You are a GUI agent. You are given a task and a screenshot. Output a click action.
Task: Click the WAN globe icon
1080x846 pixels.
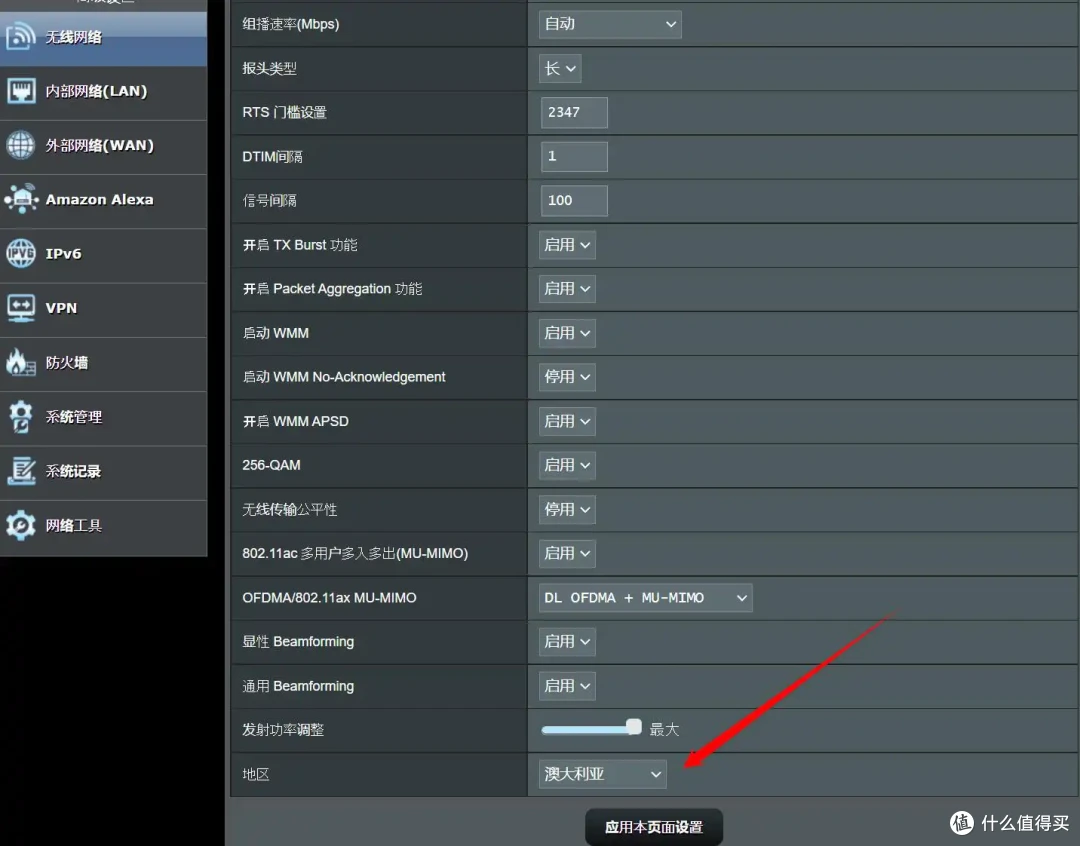click(x=21, y=145)
